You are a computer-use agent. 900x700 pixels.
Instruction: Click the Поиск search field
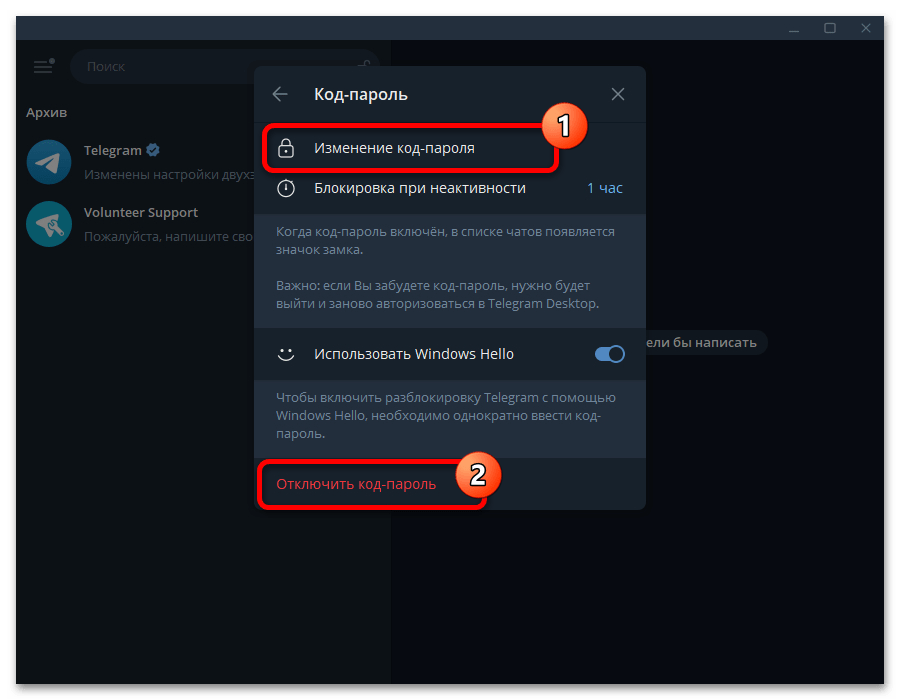[x=224, y=67]
